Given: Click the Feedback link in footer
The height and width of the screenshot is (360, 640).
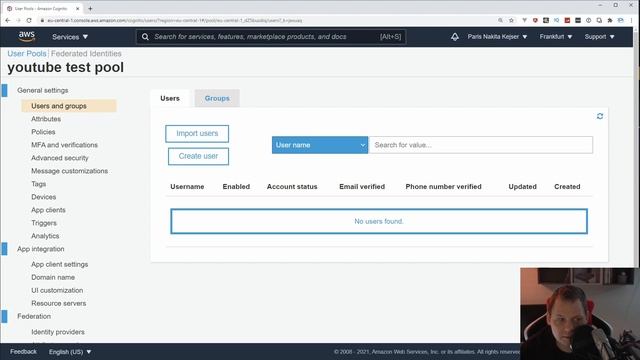Looking at the screenshot, I should (23, 351).
